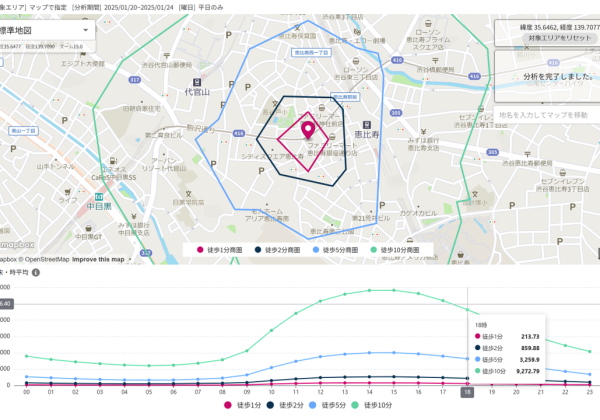Open info icon beside 時平均 heading
The width and height of the screenshot is (600, 420).
pos(36,272)
